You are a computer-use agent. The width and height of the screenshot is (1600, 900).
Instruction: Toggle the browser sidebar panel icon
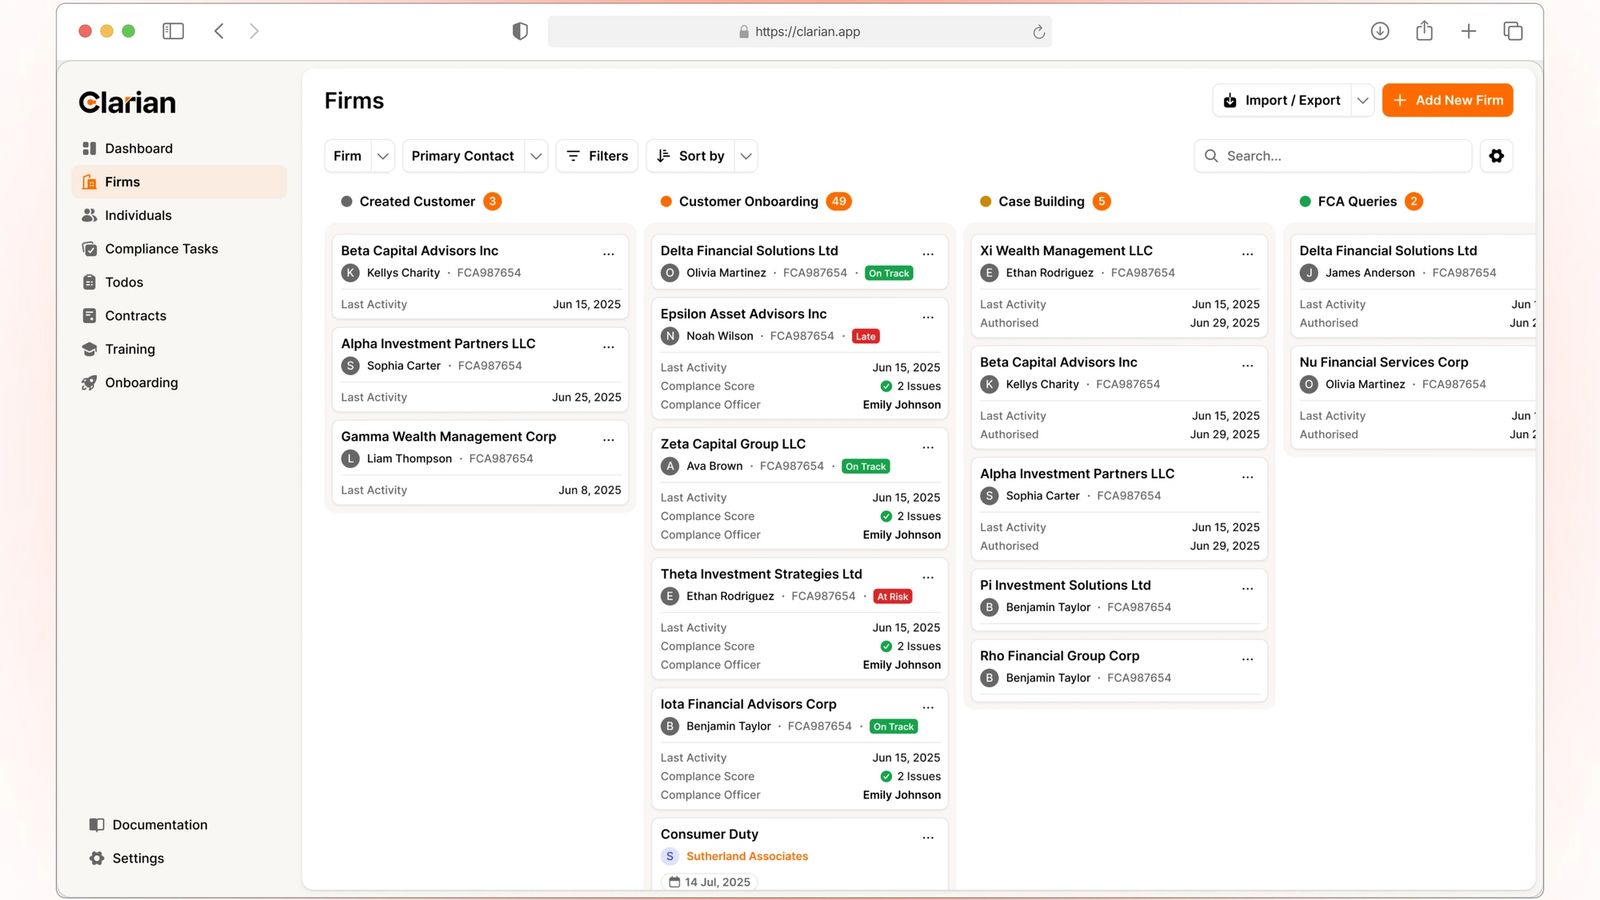click(x=173, y=31)
